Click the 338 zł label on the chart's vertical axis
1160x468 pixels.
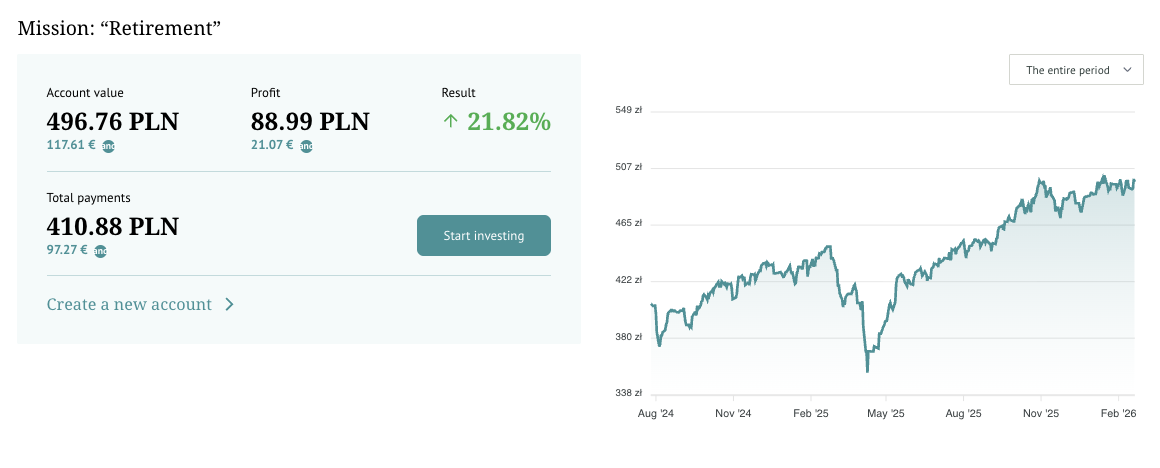[x=628, y=393]
